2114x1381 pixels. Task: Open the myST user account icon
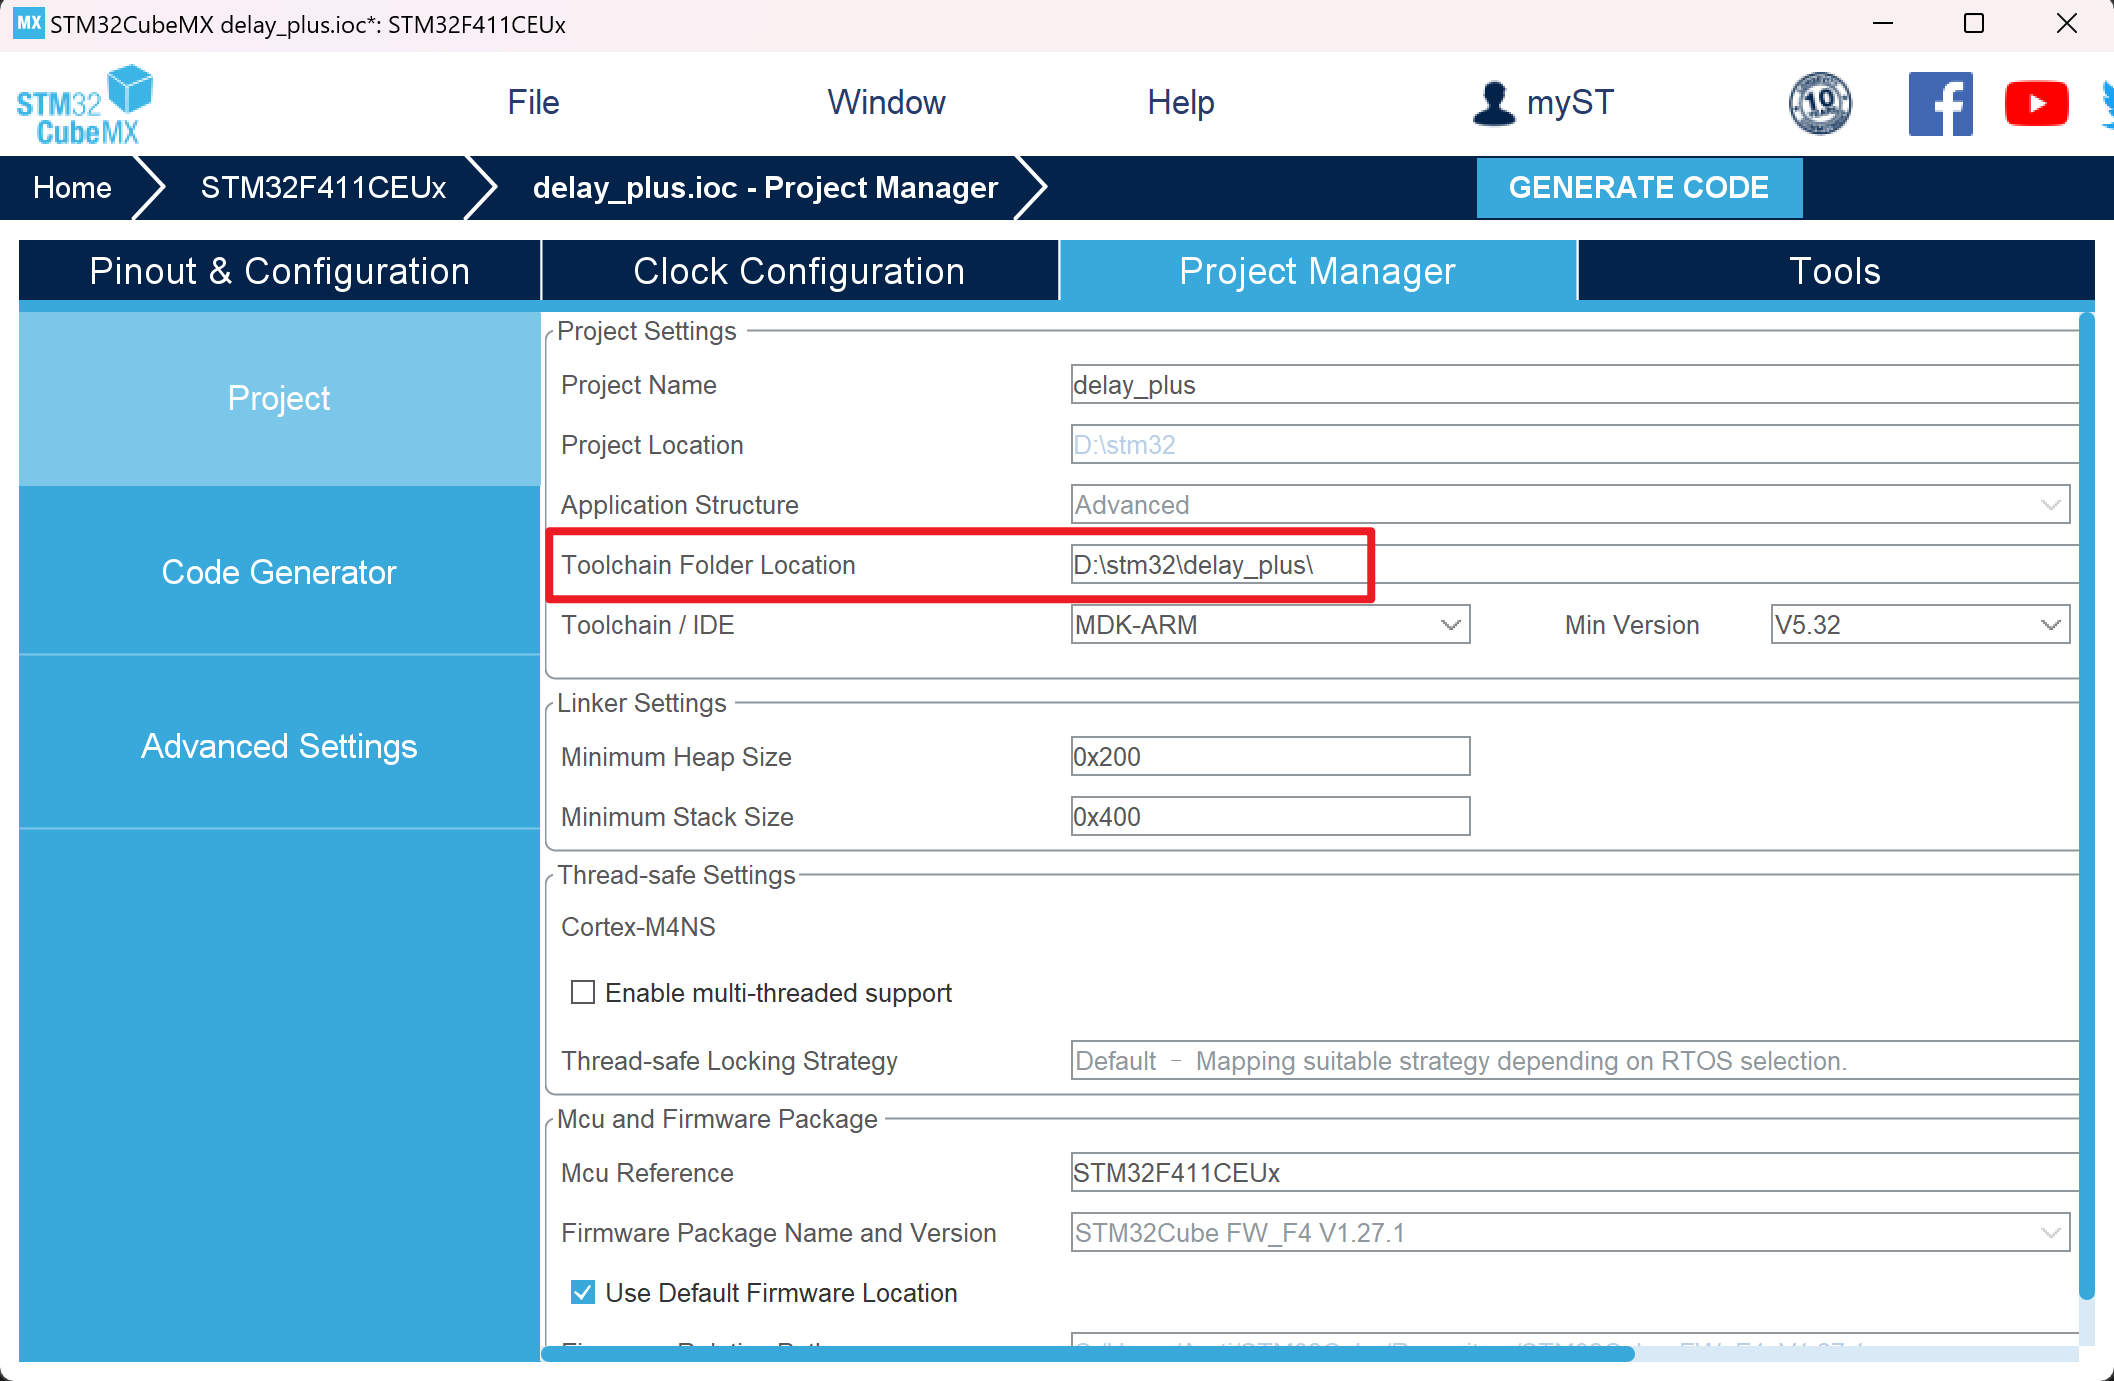pos(1494,103)
